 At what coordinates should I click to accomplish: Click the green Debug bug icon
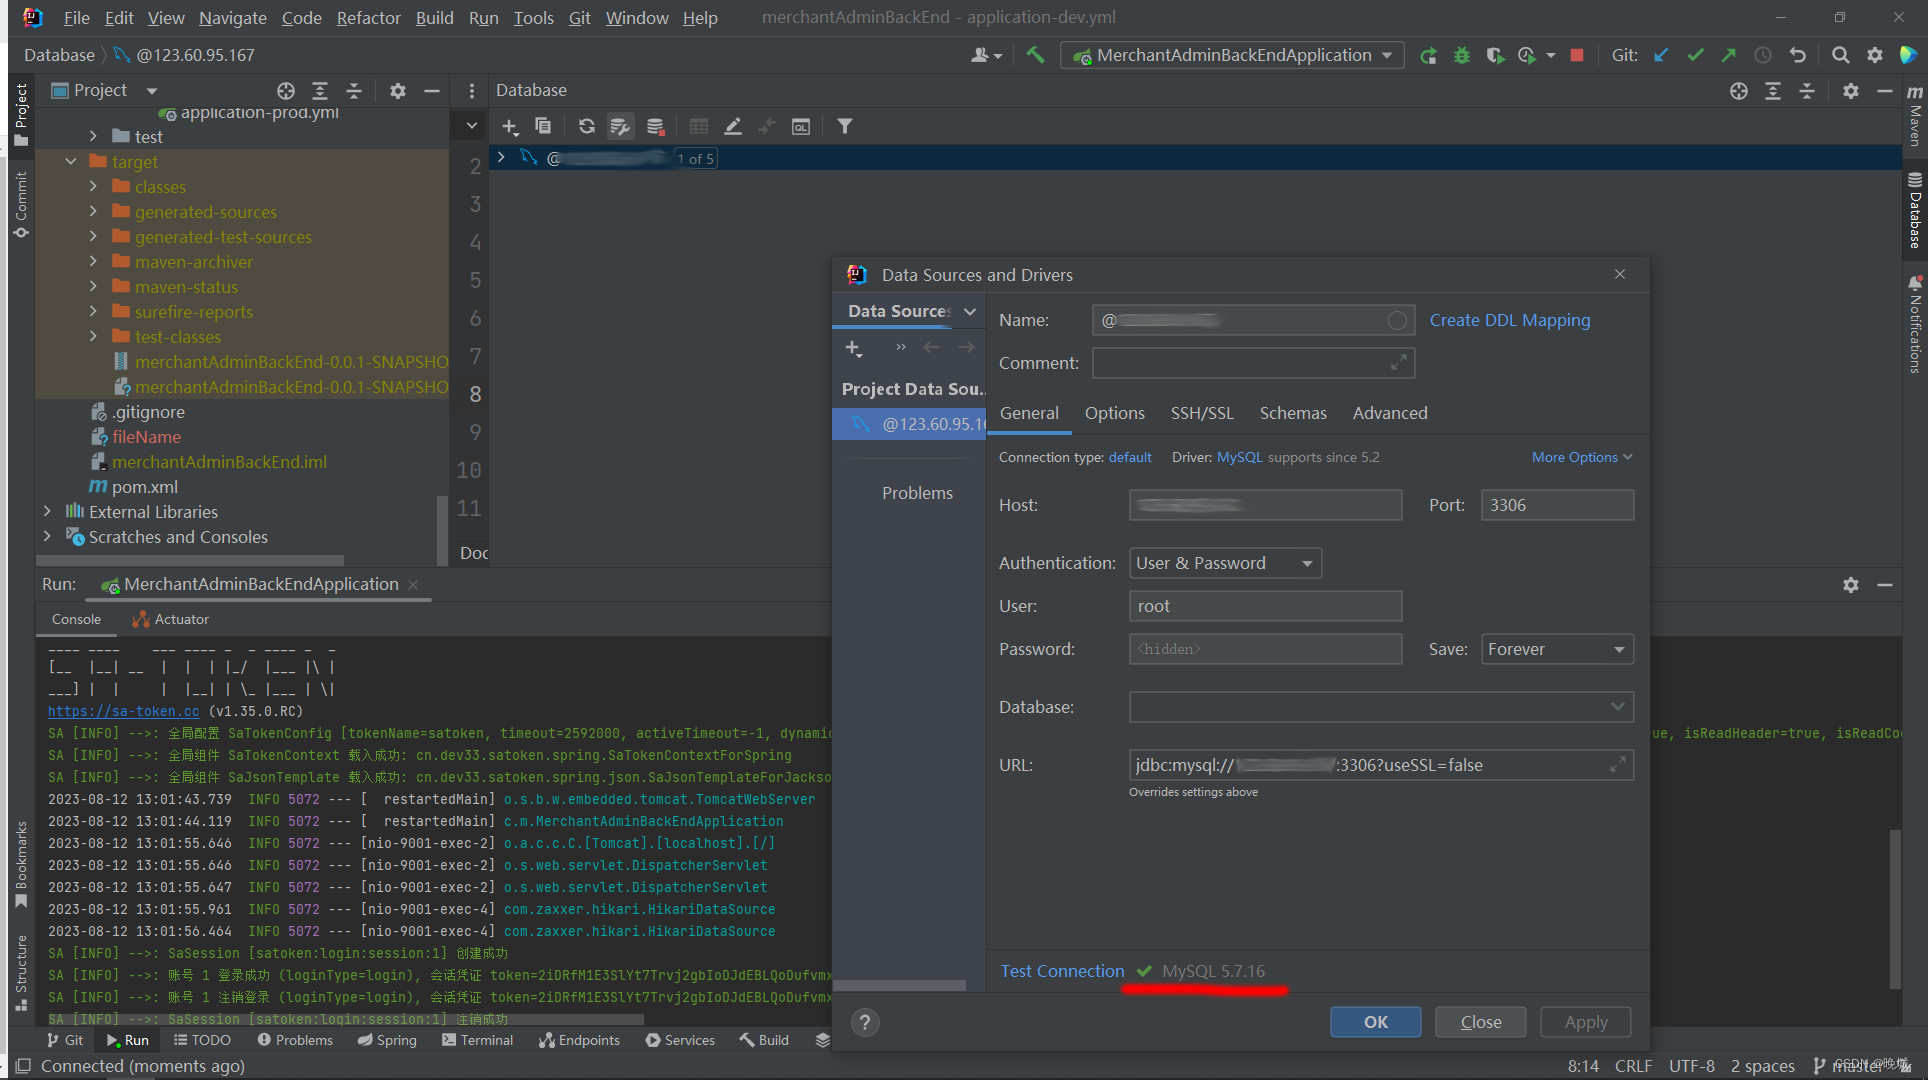pyautogui.click(x=1461, y=55)
